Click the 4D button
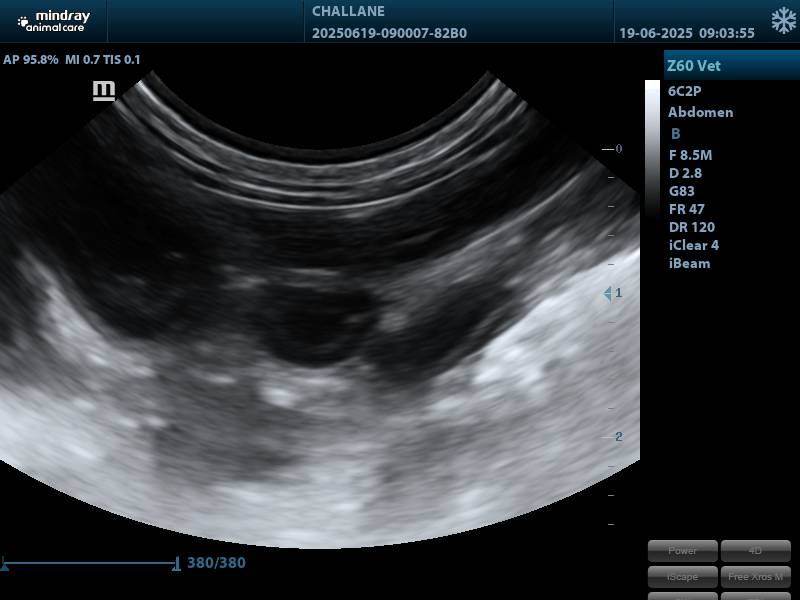Viewport: 800px width, 600px height. tap(755, 551)
